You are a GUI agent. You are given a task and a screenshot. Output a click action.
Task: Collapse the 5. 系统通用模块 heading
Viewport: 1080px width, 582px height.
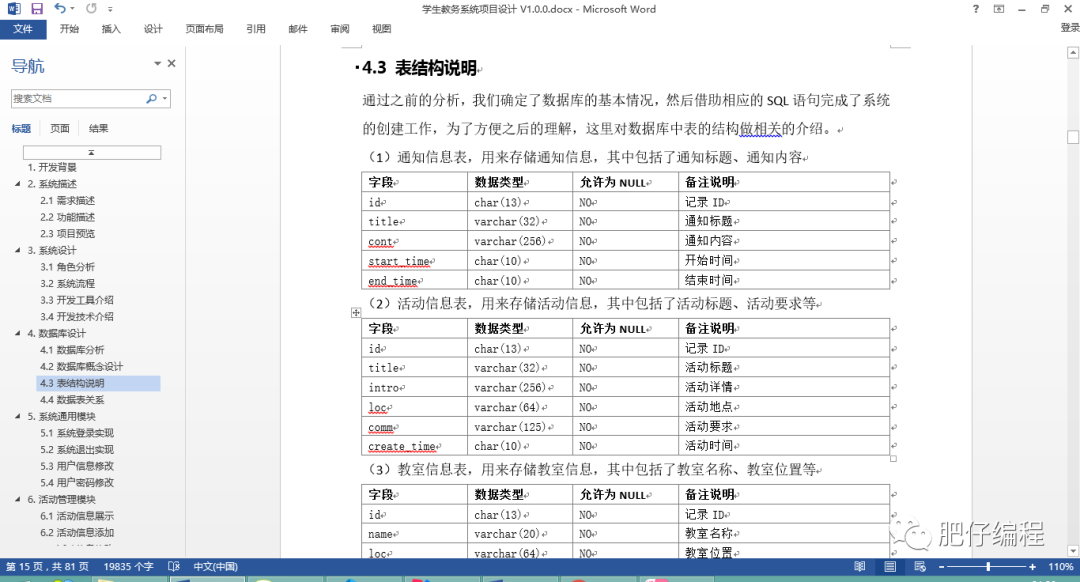[x=18, y=415]
